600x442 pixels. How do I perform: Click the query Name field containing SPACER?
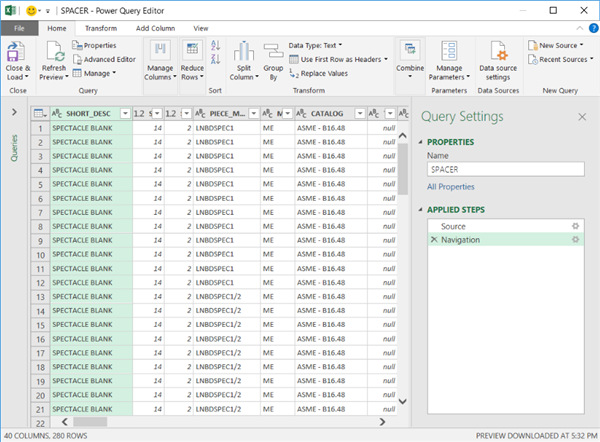click(x=505, y=169)
